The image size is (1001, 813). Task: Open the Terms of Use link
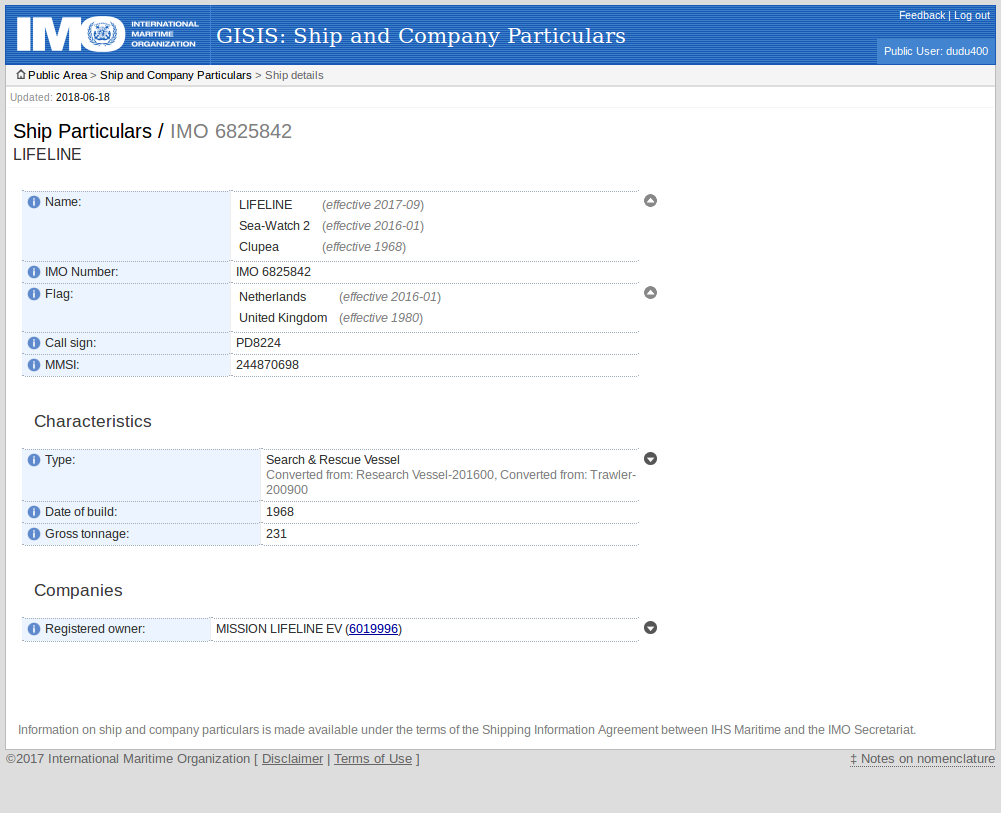[373, 759]
